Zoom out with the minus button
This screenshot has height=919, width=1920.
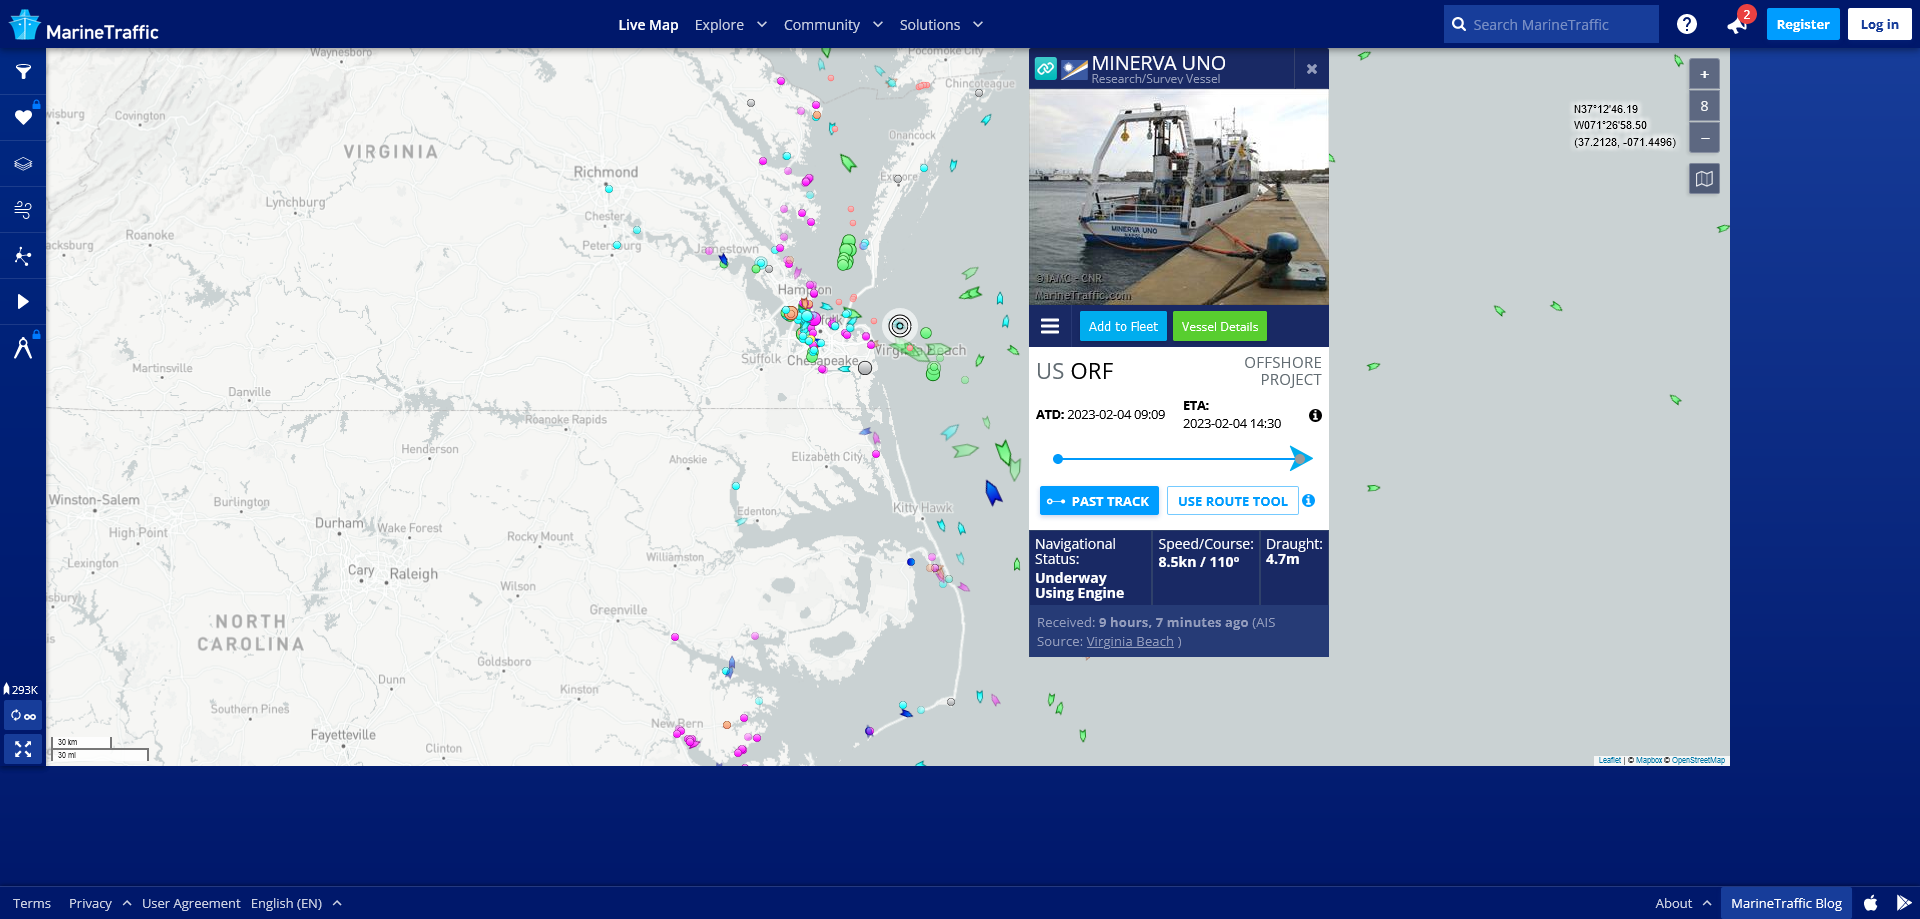click(1704, 138)
